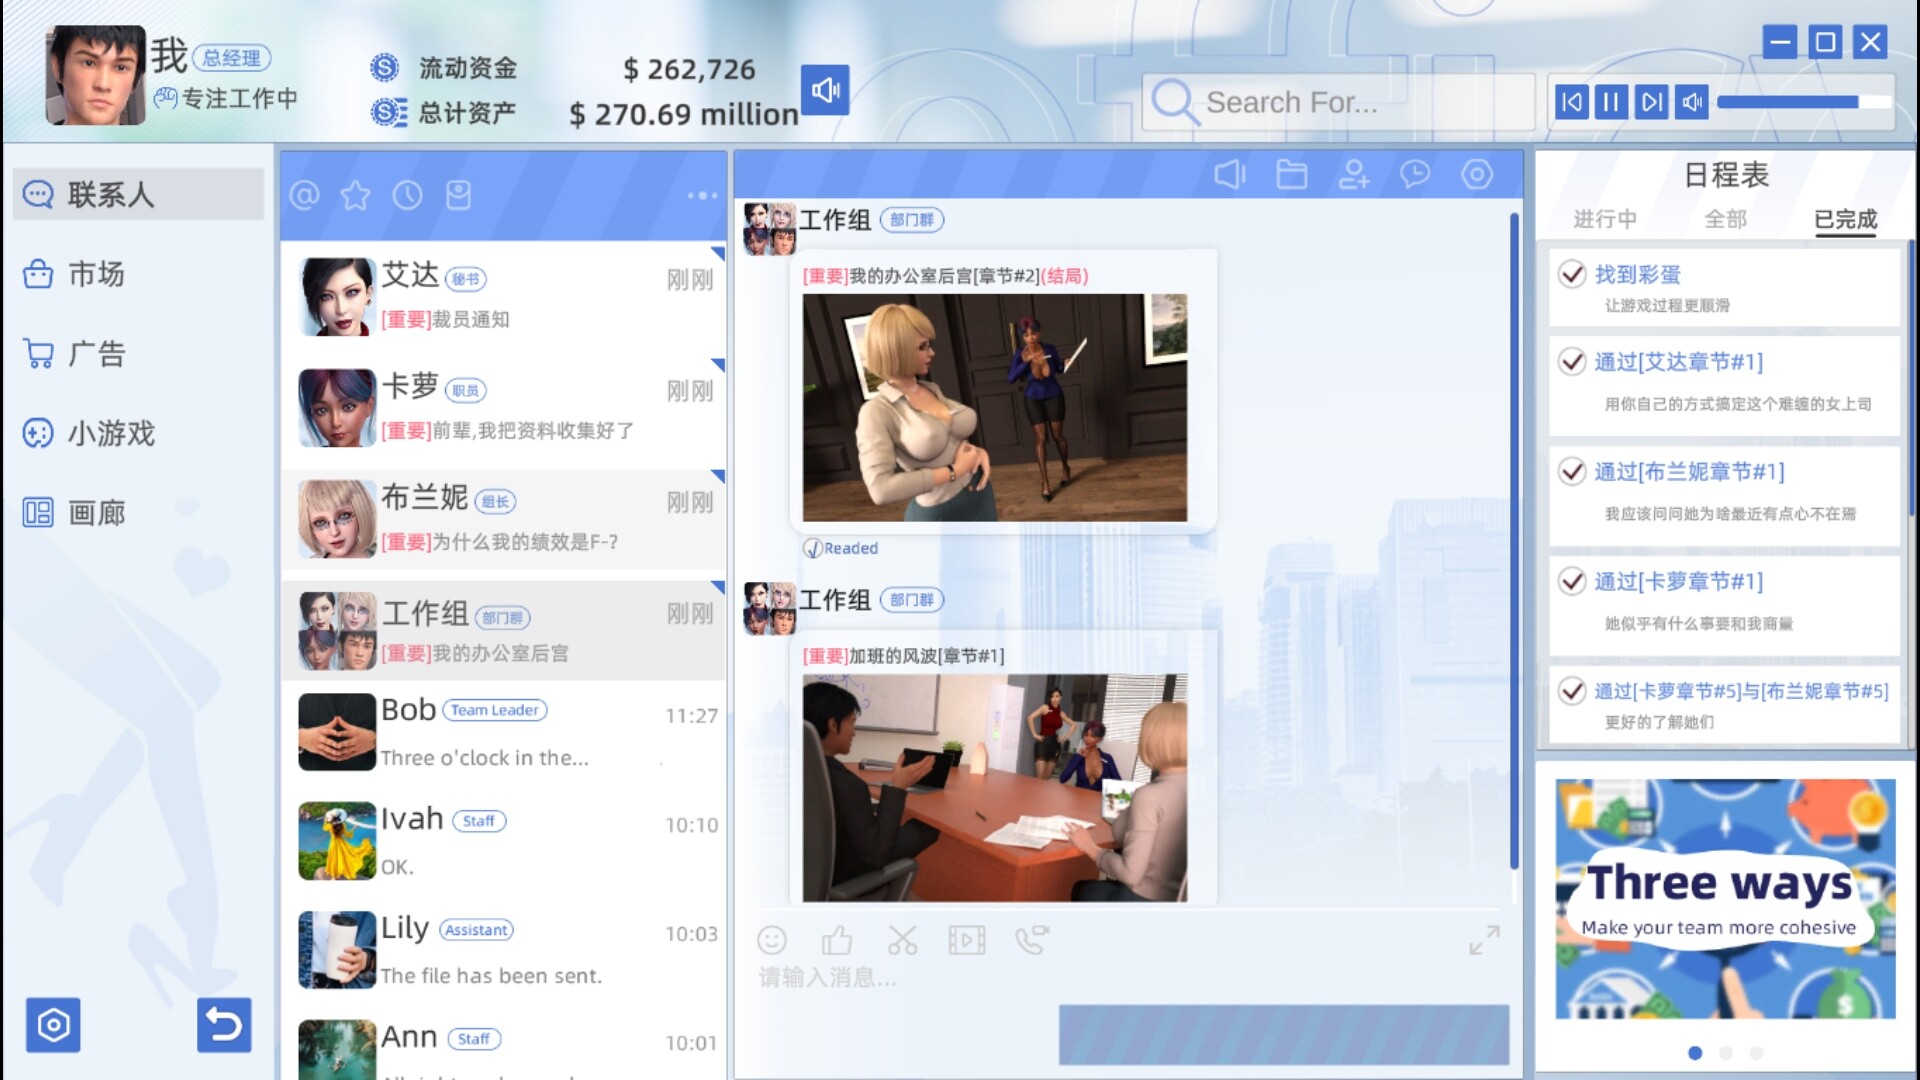Open the 画廊 gallery panel
This screenshot has width=1920, height=1080.
pos(95,513)
